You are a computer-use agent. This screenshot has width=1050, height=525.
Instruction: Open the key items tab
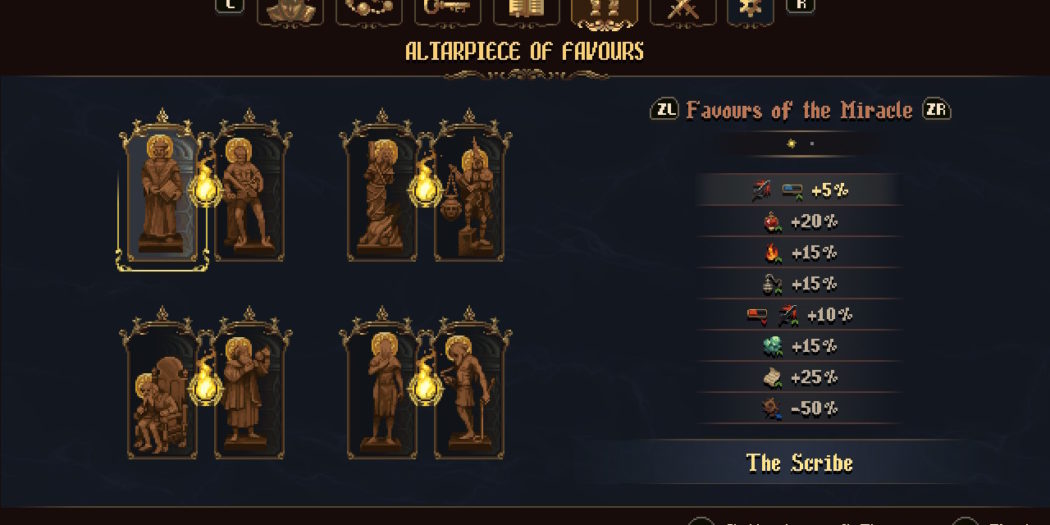(448, 11)
